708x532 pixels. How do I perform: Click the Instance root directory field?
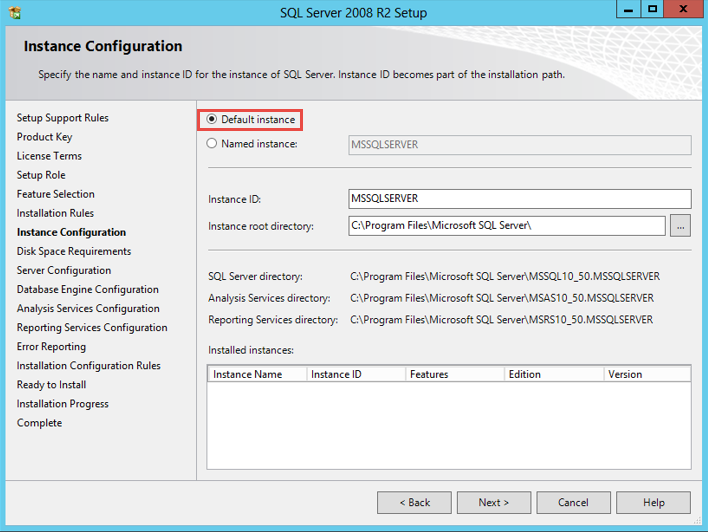click(506, 226)
